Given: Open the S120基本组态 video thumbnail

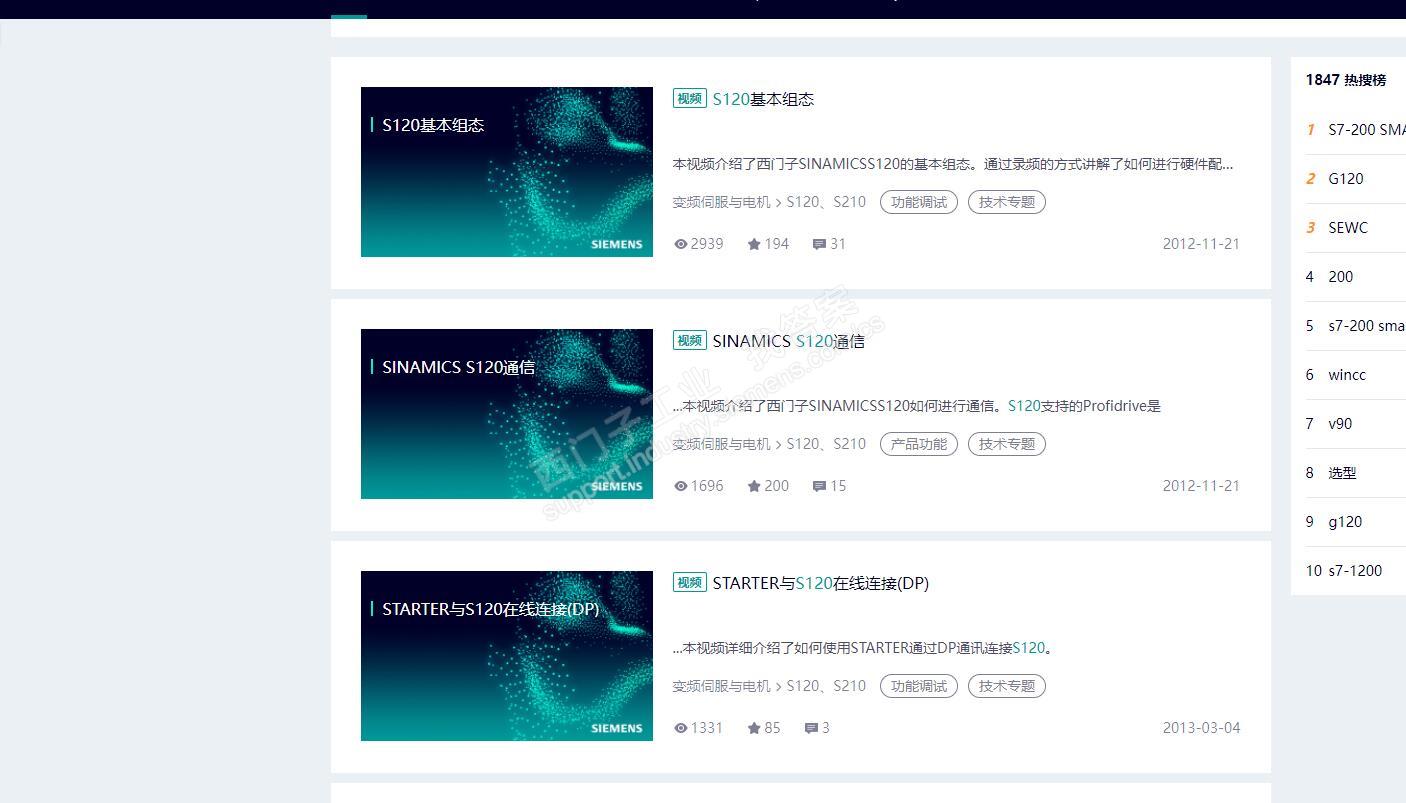Looking at the screenshot, I should click(x=507, y=172).
